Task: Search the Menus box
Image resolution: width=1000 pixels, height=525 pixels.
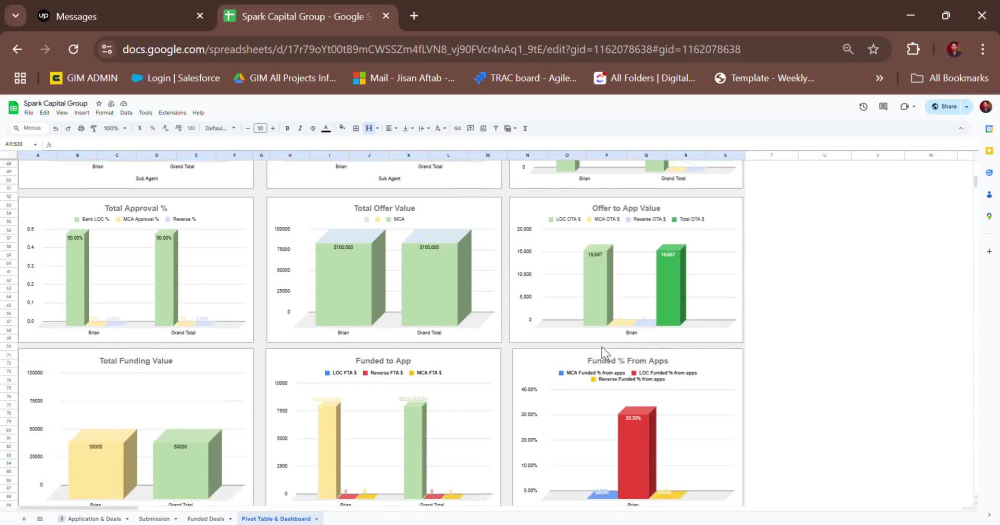Action: click(27, 128)
